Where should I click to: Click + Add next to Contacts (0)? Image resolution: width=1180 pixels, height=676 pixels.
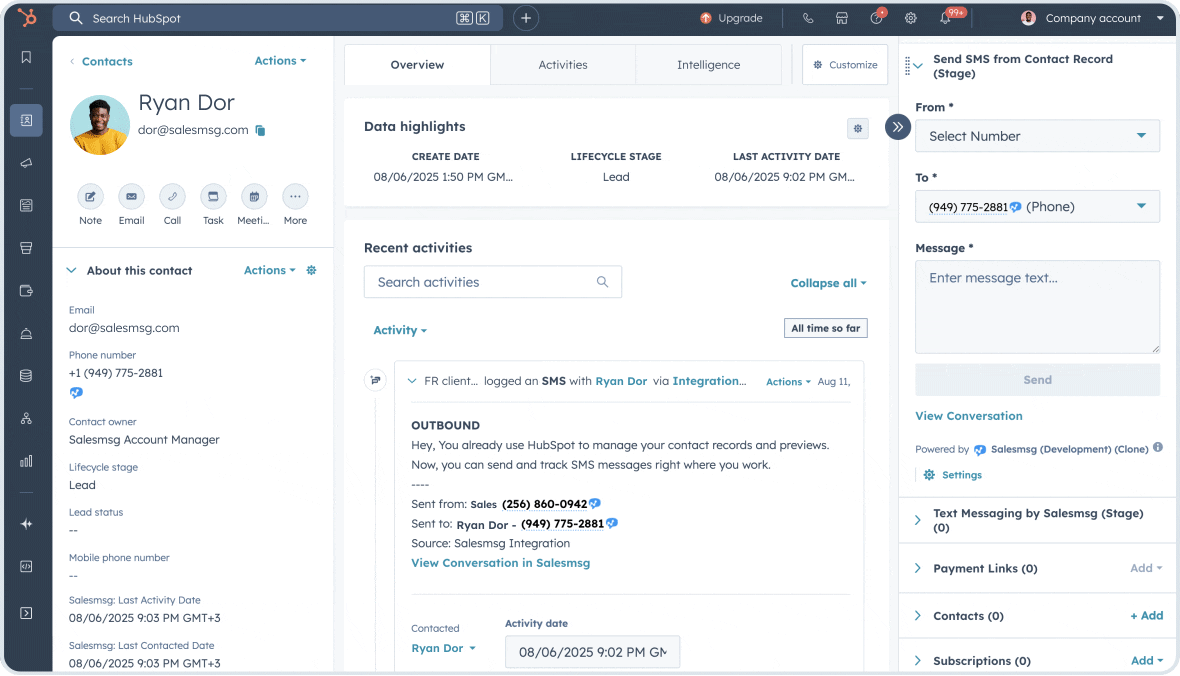[x=1147, y=616]
